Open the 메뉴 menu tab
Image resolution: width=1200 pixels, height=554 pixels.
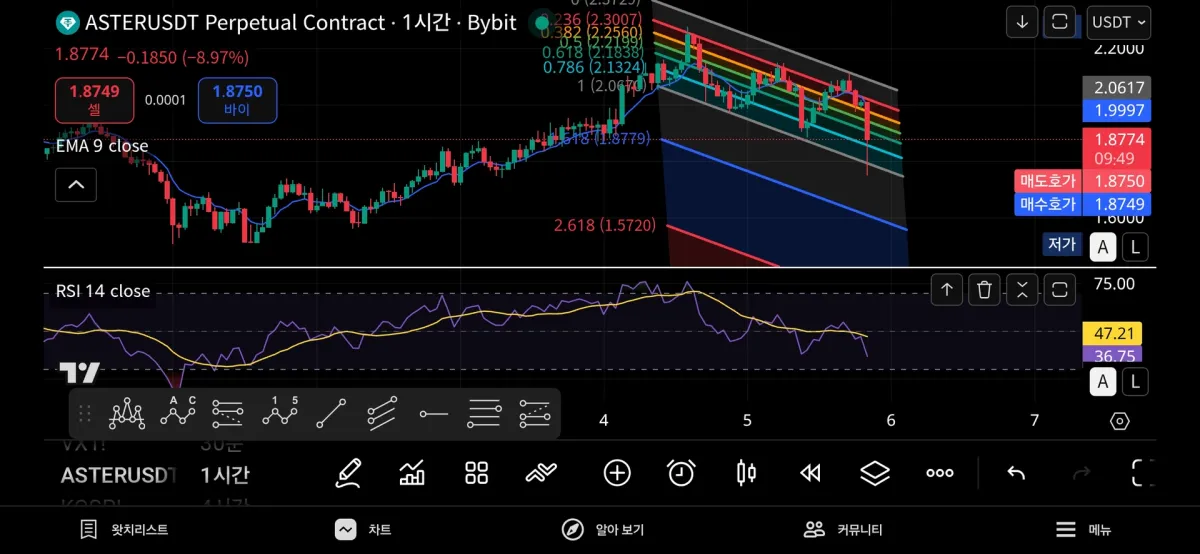pyautogui.click(x=1084, y=530)
